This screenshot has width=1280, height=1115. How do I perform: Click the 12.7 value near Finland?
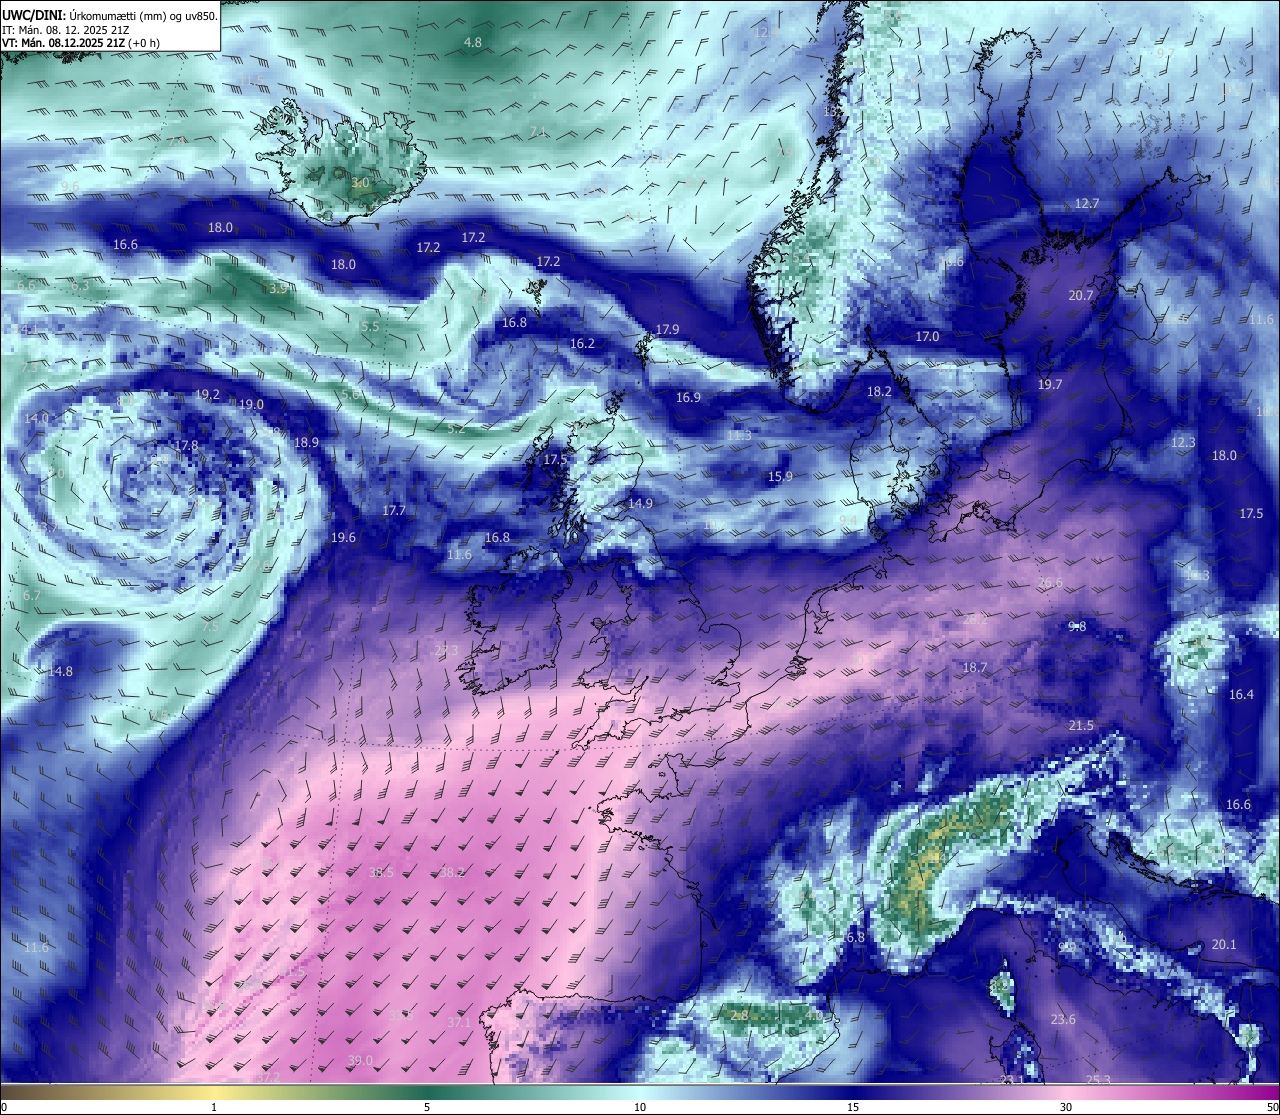[x=1086, y=204]
